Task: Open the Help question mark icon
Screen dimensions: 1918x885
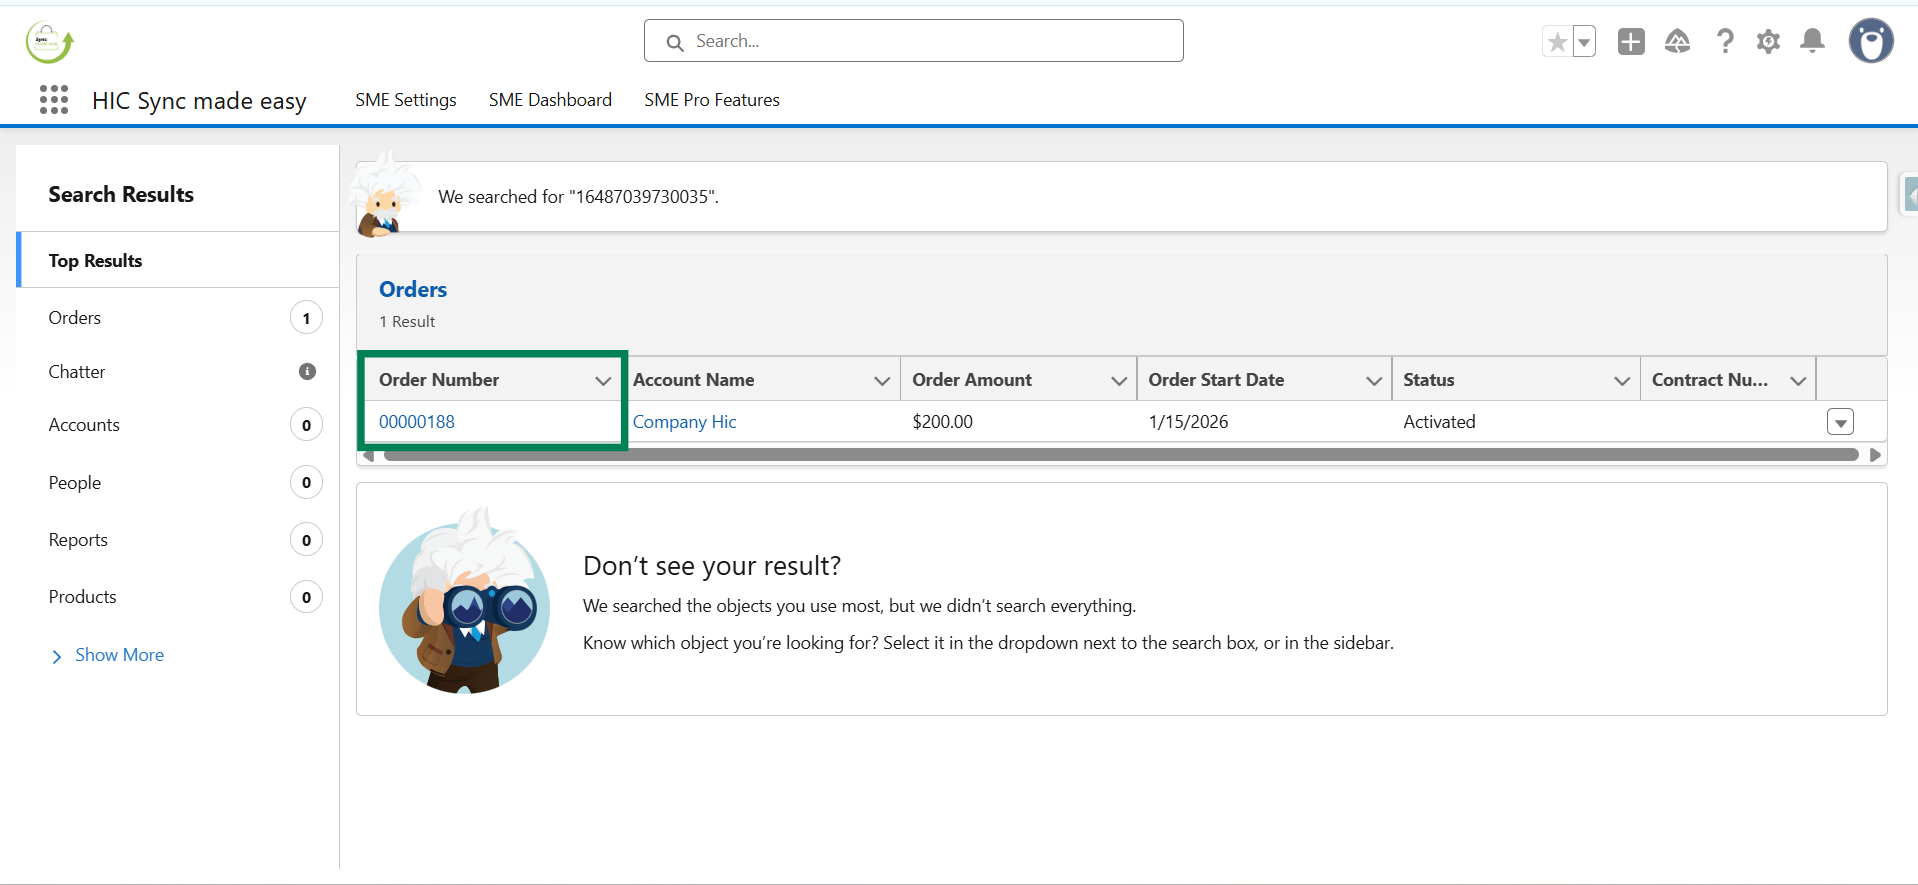Action: [x=1725, y=41]
